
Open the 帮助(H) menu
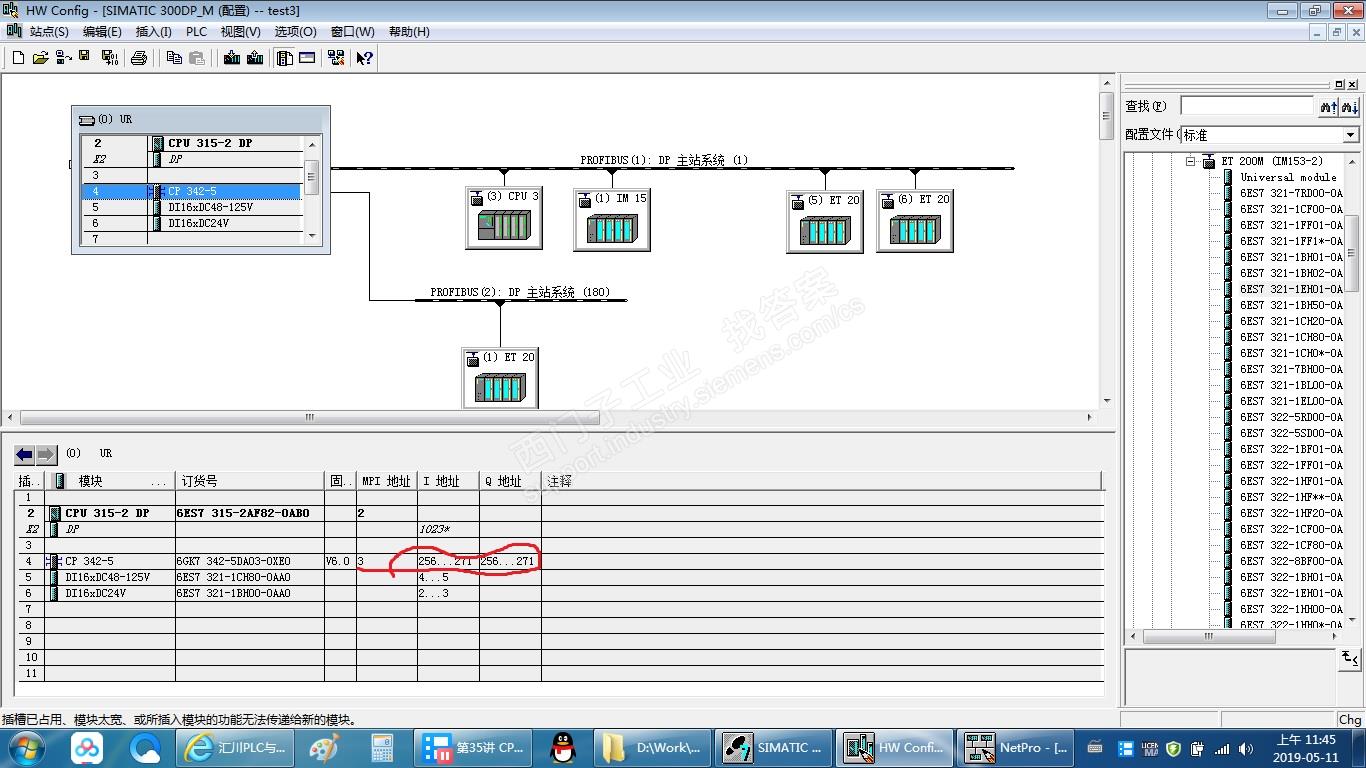click(409, 32)
